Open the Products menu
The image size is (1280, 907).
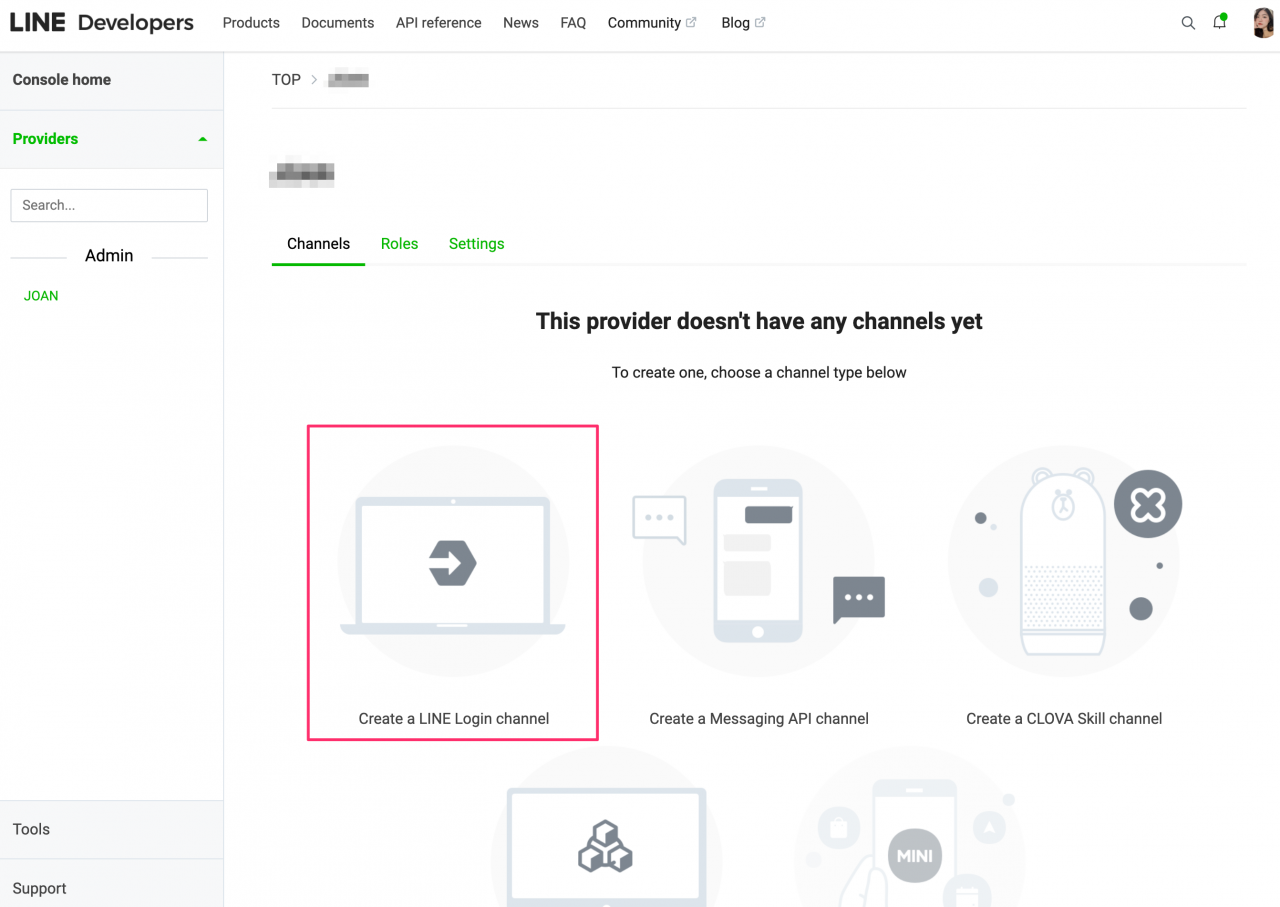251,23
